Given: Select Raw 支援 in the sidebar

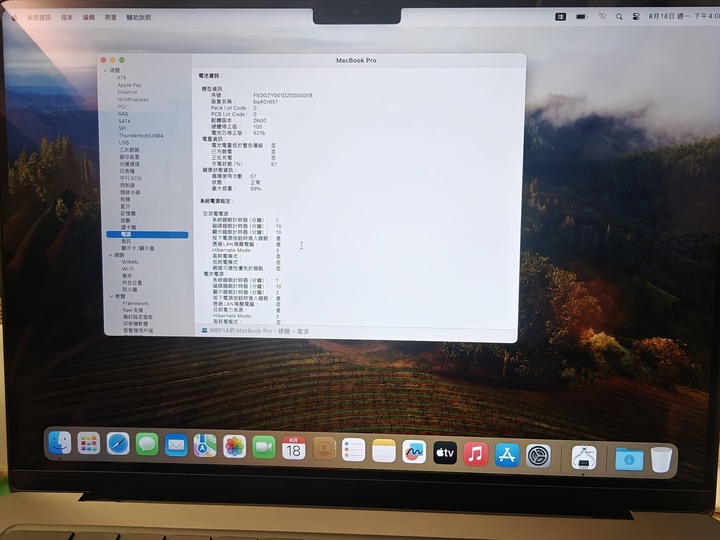Looking at the screenshot, I should (133, 310).
